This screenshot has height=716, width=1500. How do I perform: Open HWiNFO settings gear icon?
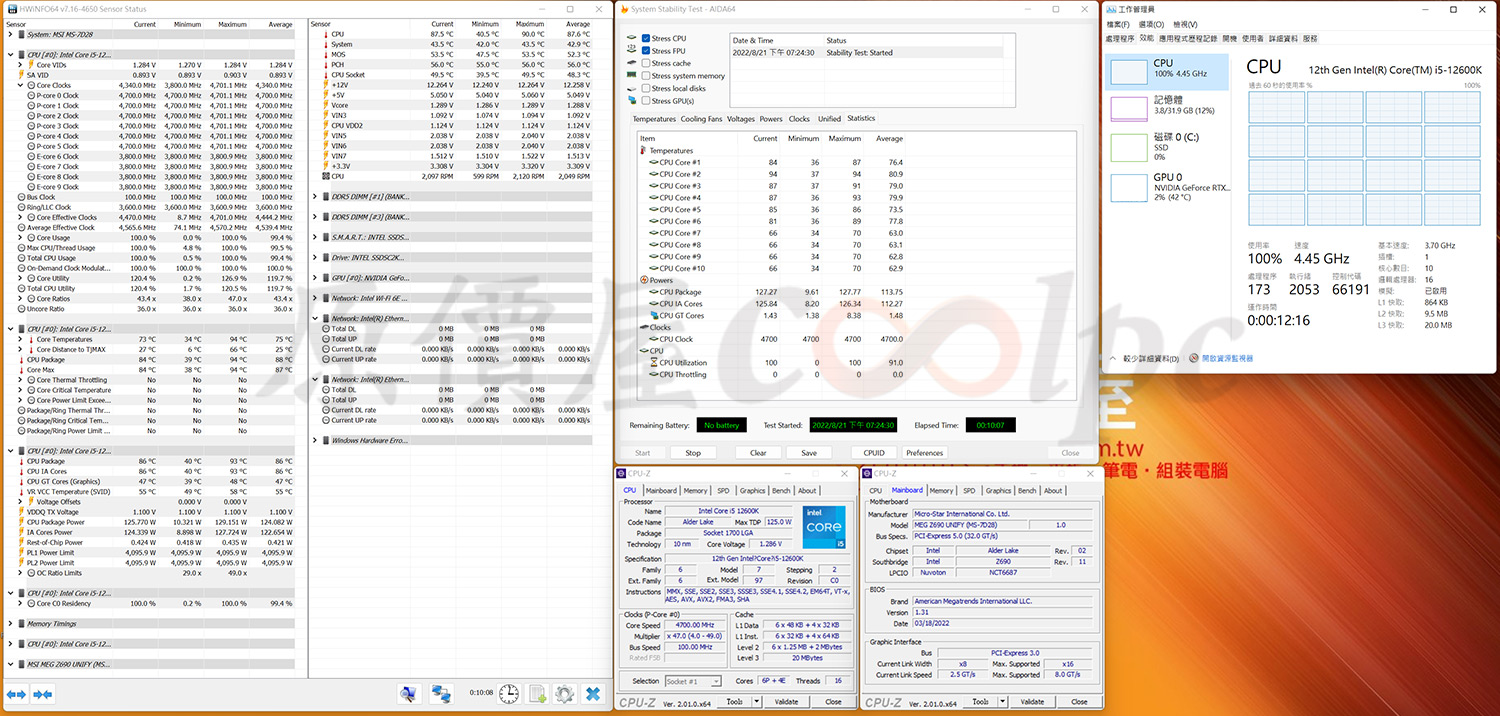coord(565,693)
